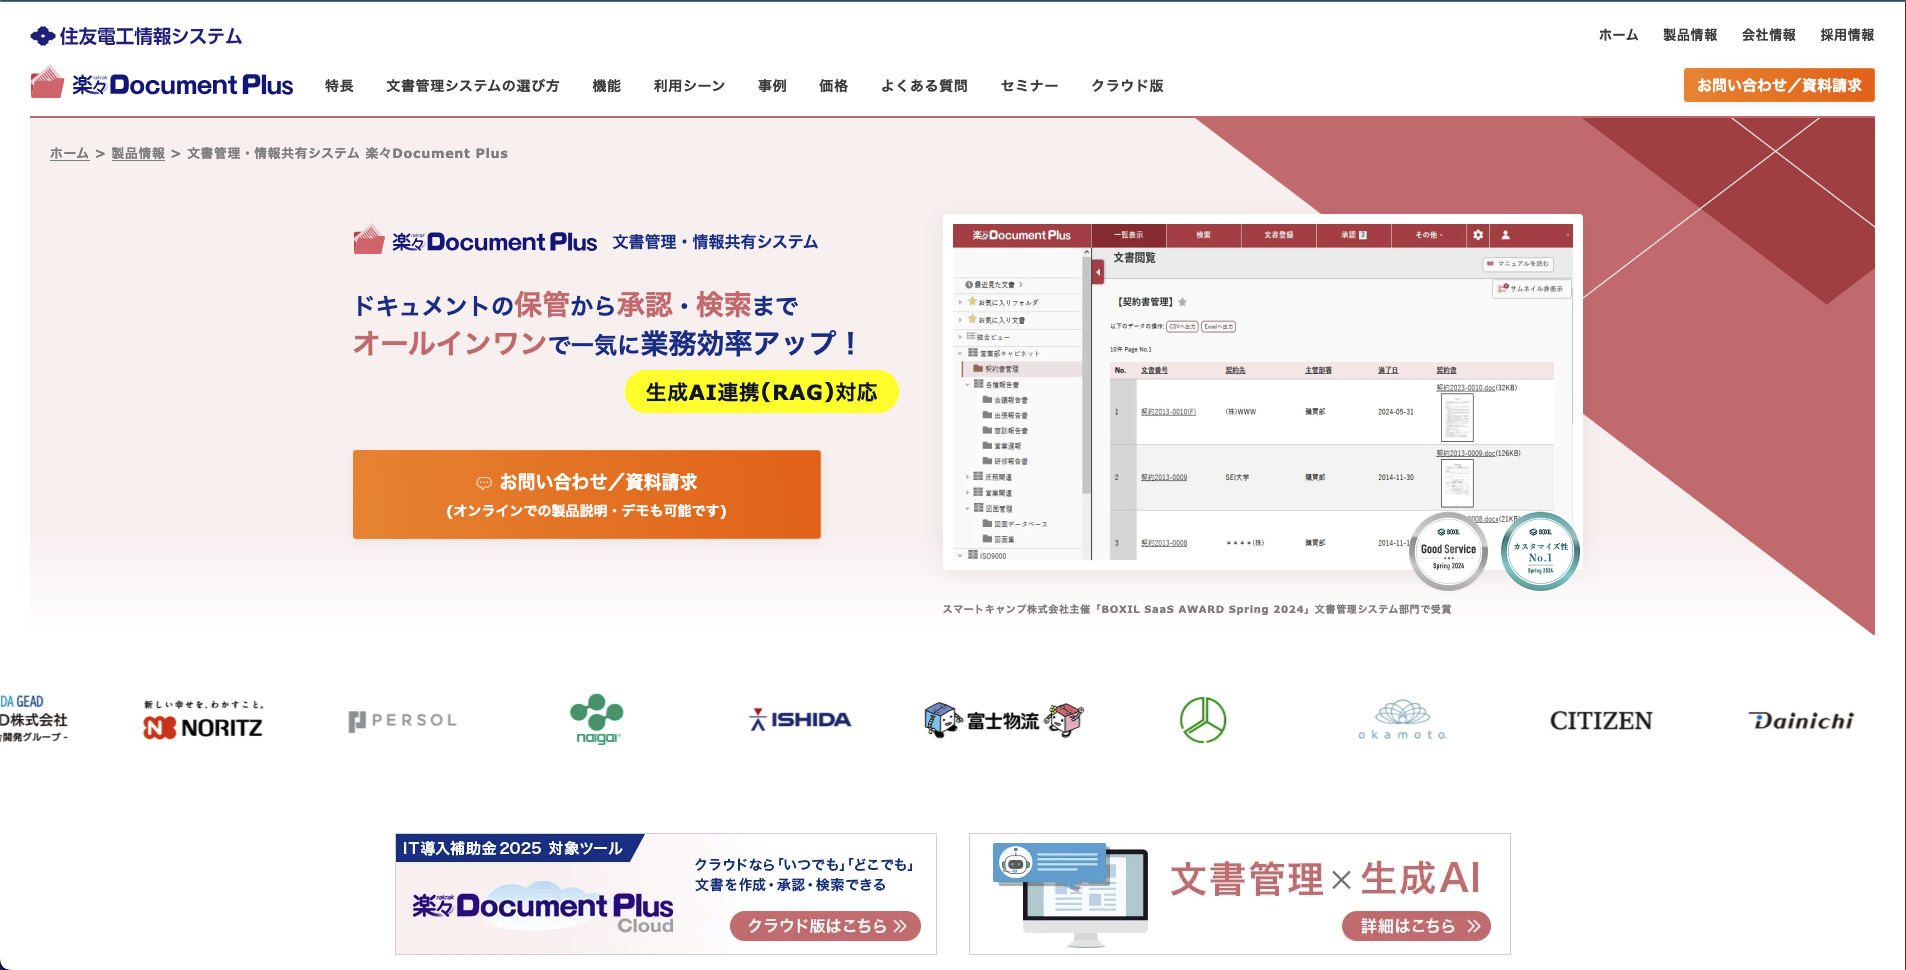Click the green naigai logo
The image size is (1906, 970).
click(x=597, y=719)
